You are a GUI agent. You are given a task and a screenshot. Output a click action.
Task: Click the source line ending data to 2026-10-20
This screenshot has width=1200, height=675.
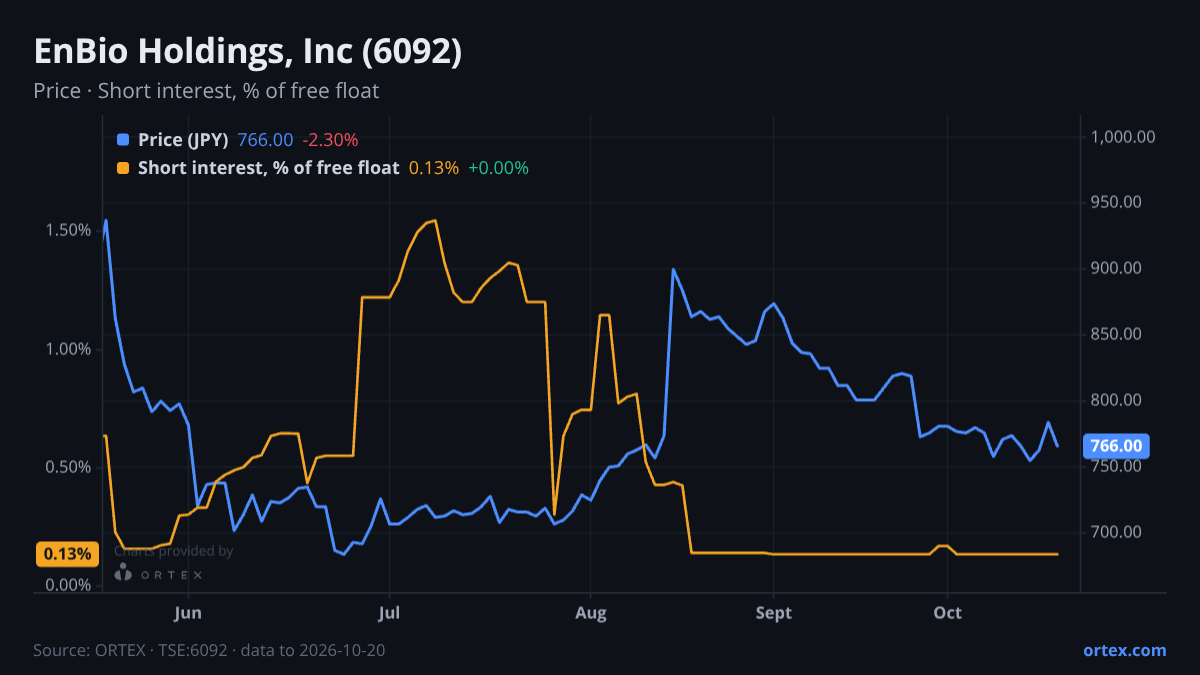tap(209, 650)
